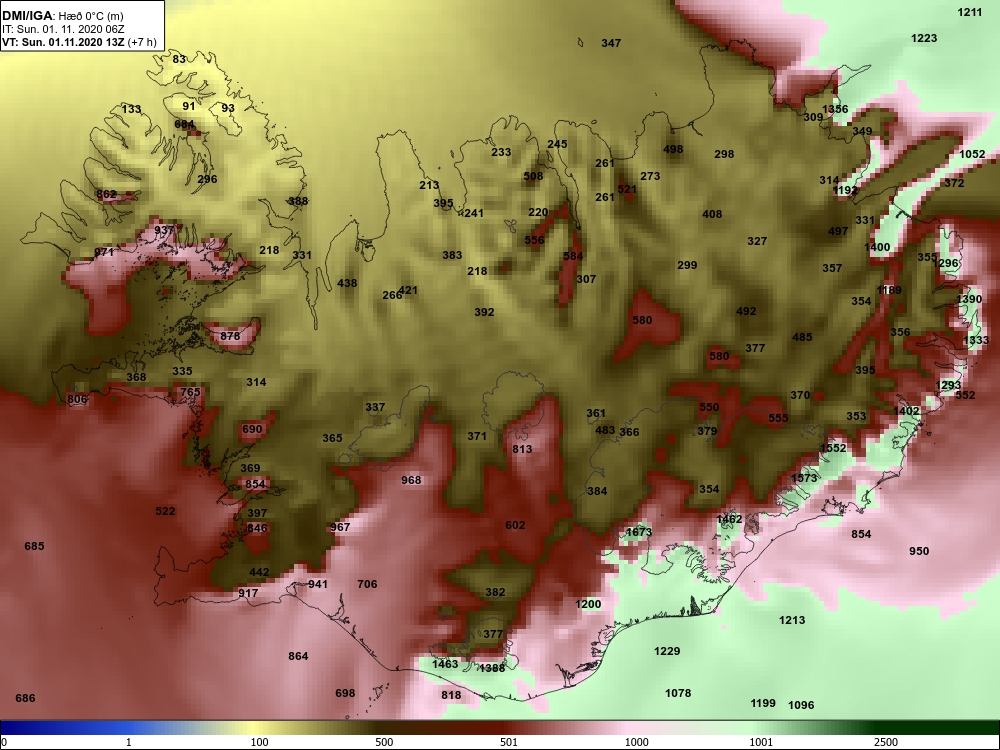Select the map value 941
Viewport: 1000px width, 750px height.
[x=318, y=584]
